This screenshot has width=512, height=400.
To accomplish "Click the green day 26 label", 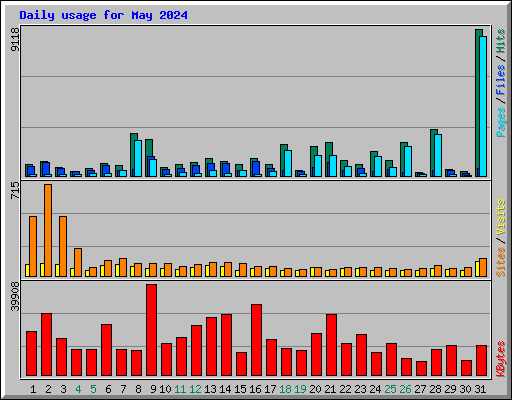I will 405,389.
